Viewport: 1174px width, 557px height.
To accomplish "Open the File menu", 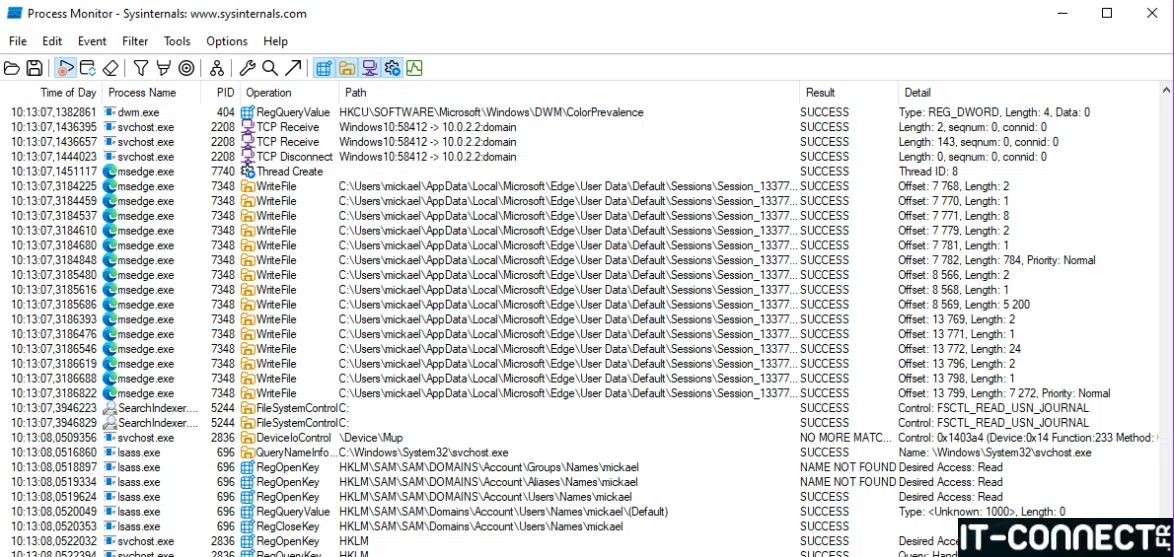I will click(x=17, y=41).
